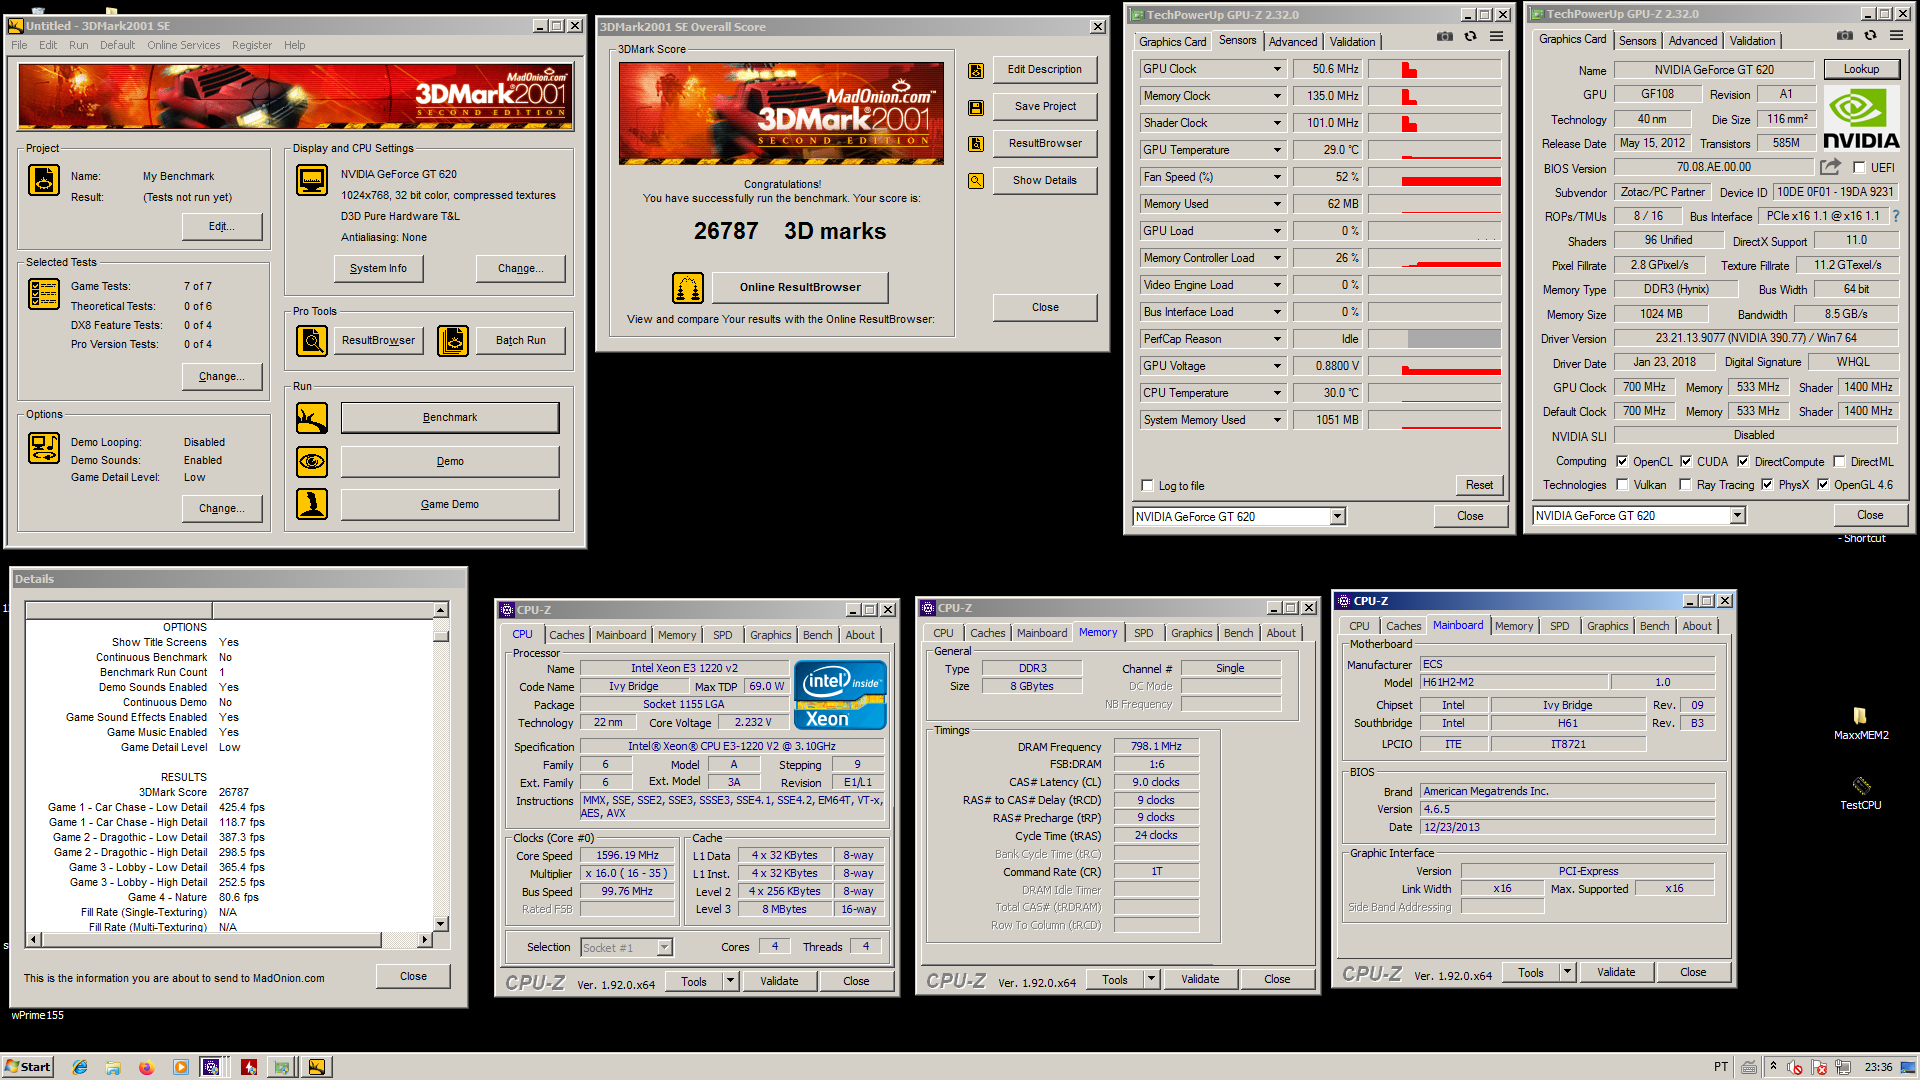This screenshot has height=1080, width=1920.
Task: Open the GPU selection dropdown in GPU-Z Sensors window
Action: click(x=1337, y=517)
